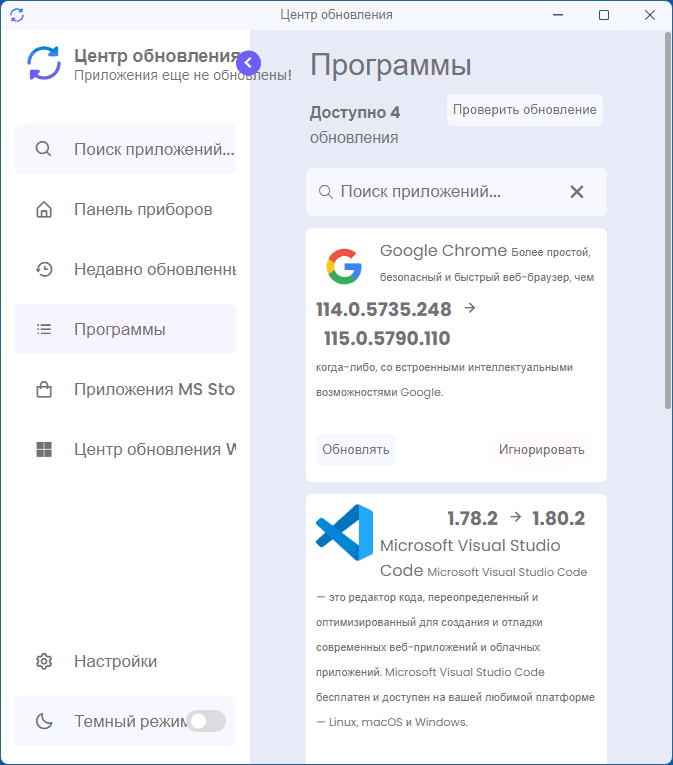Click the moon dark mode icon
The height and width of the screenshot is (765, 673).
[44, 721]
